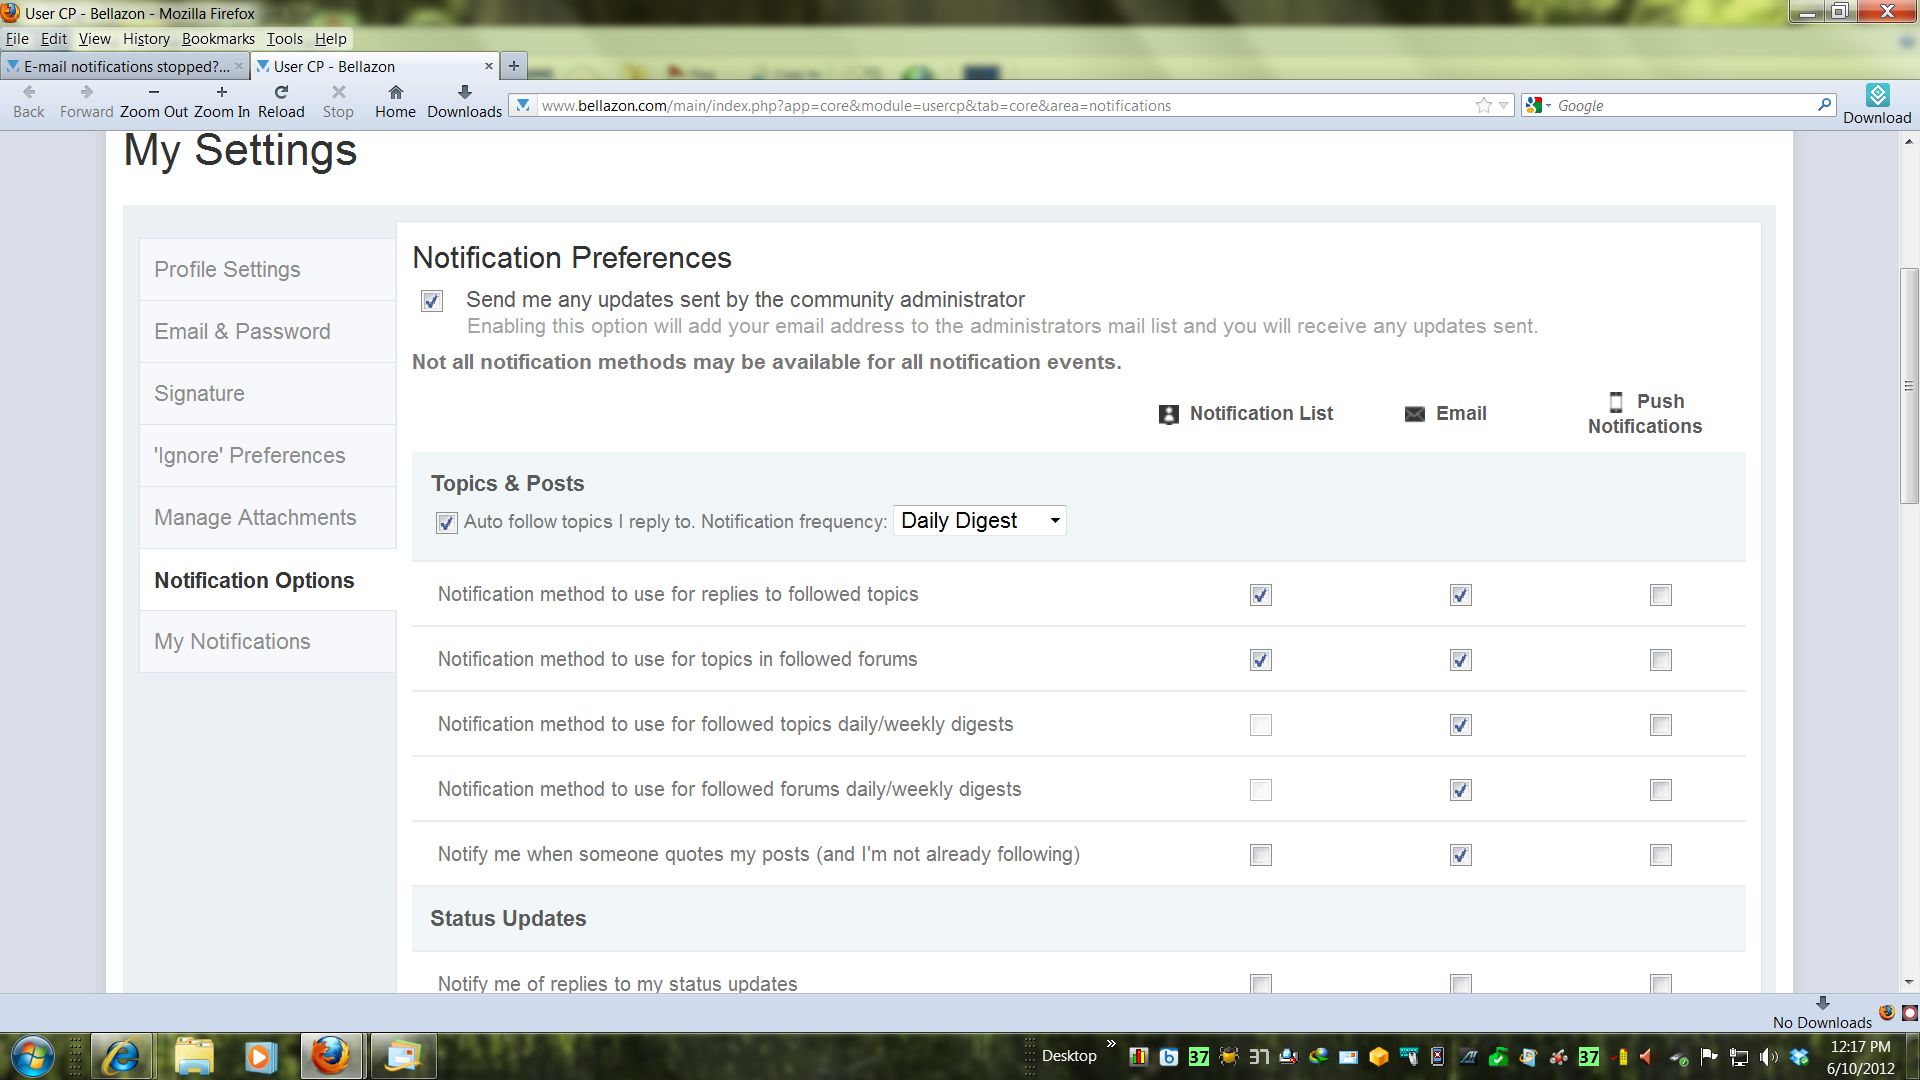Uncheck community administrator updates checkbox
Image resolution: width=1920 pixels, height=1080 pixels.
(432, 301)
